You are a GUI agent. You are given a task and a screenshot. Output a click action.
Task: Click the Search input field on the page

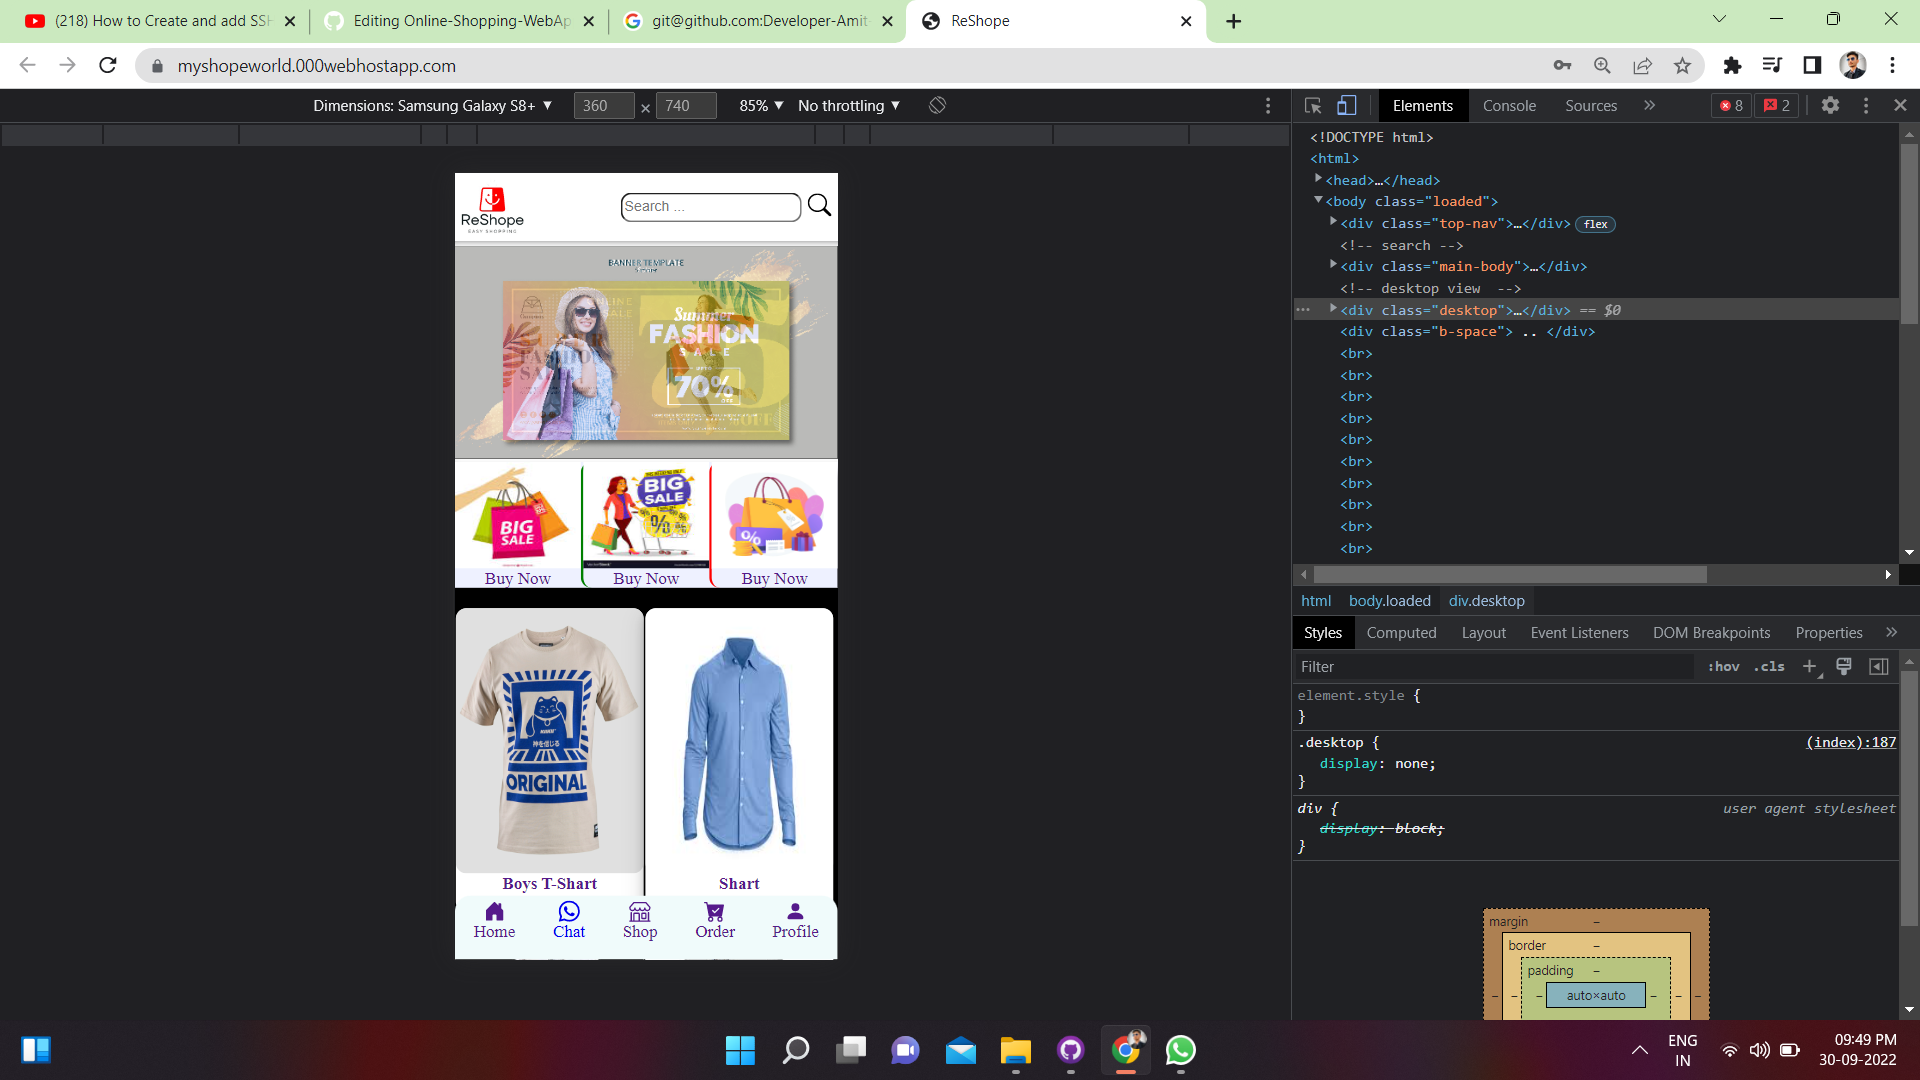[710, 206]
